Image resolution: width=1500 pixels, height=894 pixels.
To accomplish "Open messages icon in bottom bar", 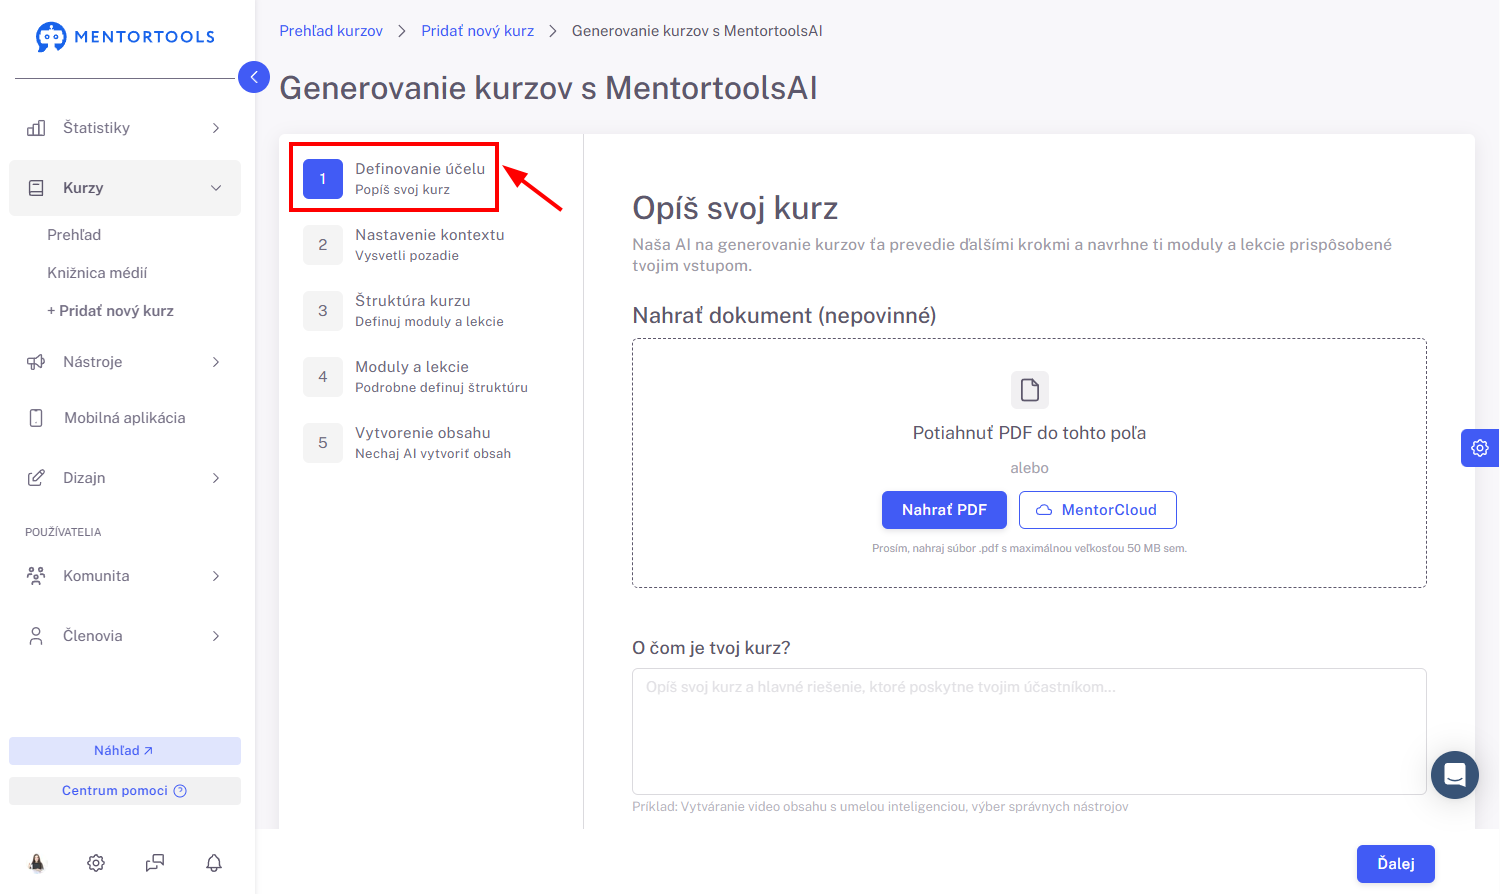I will point(155,862).
